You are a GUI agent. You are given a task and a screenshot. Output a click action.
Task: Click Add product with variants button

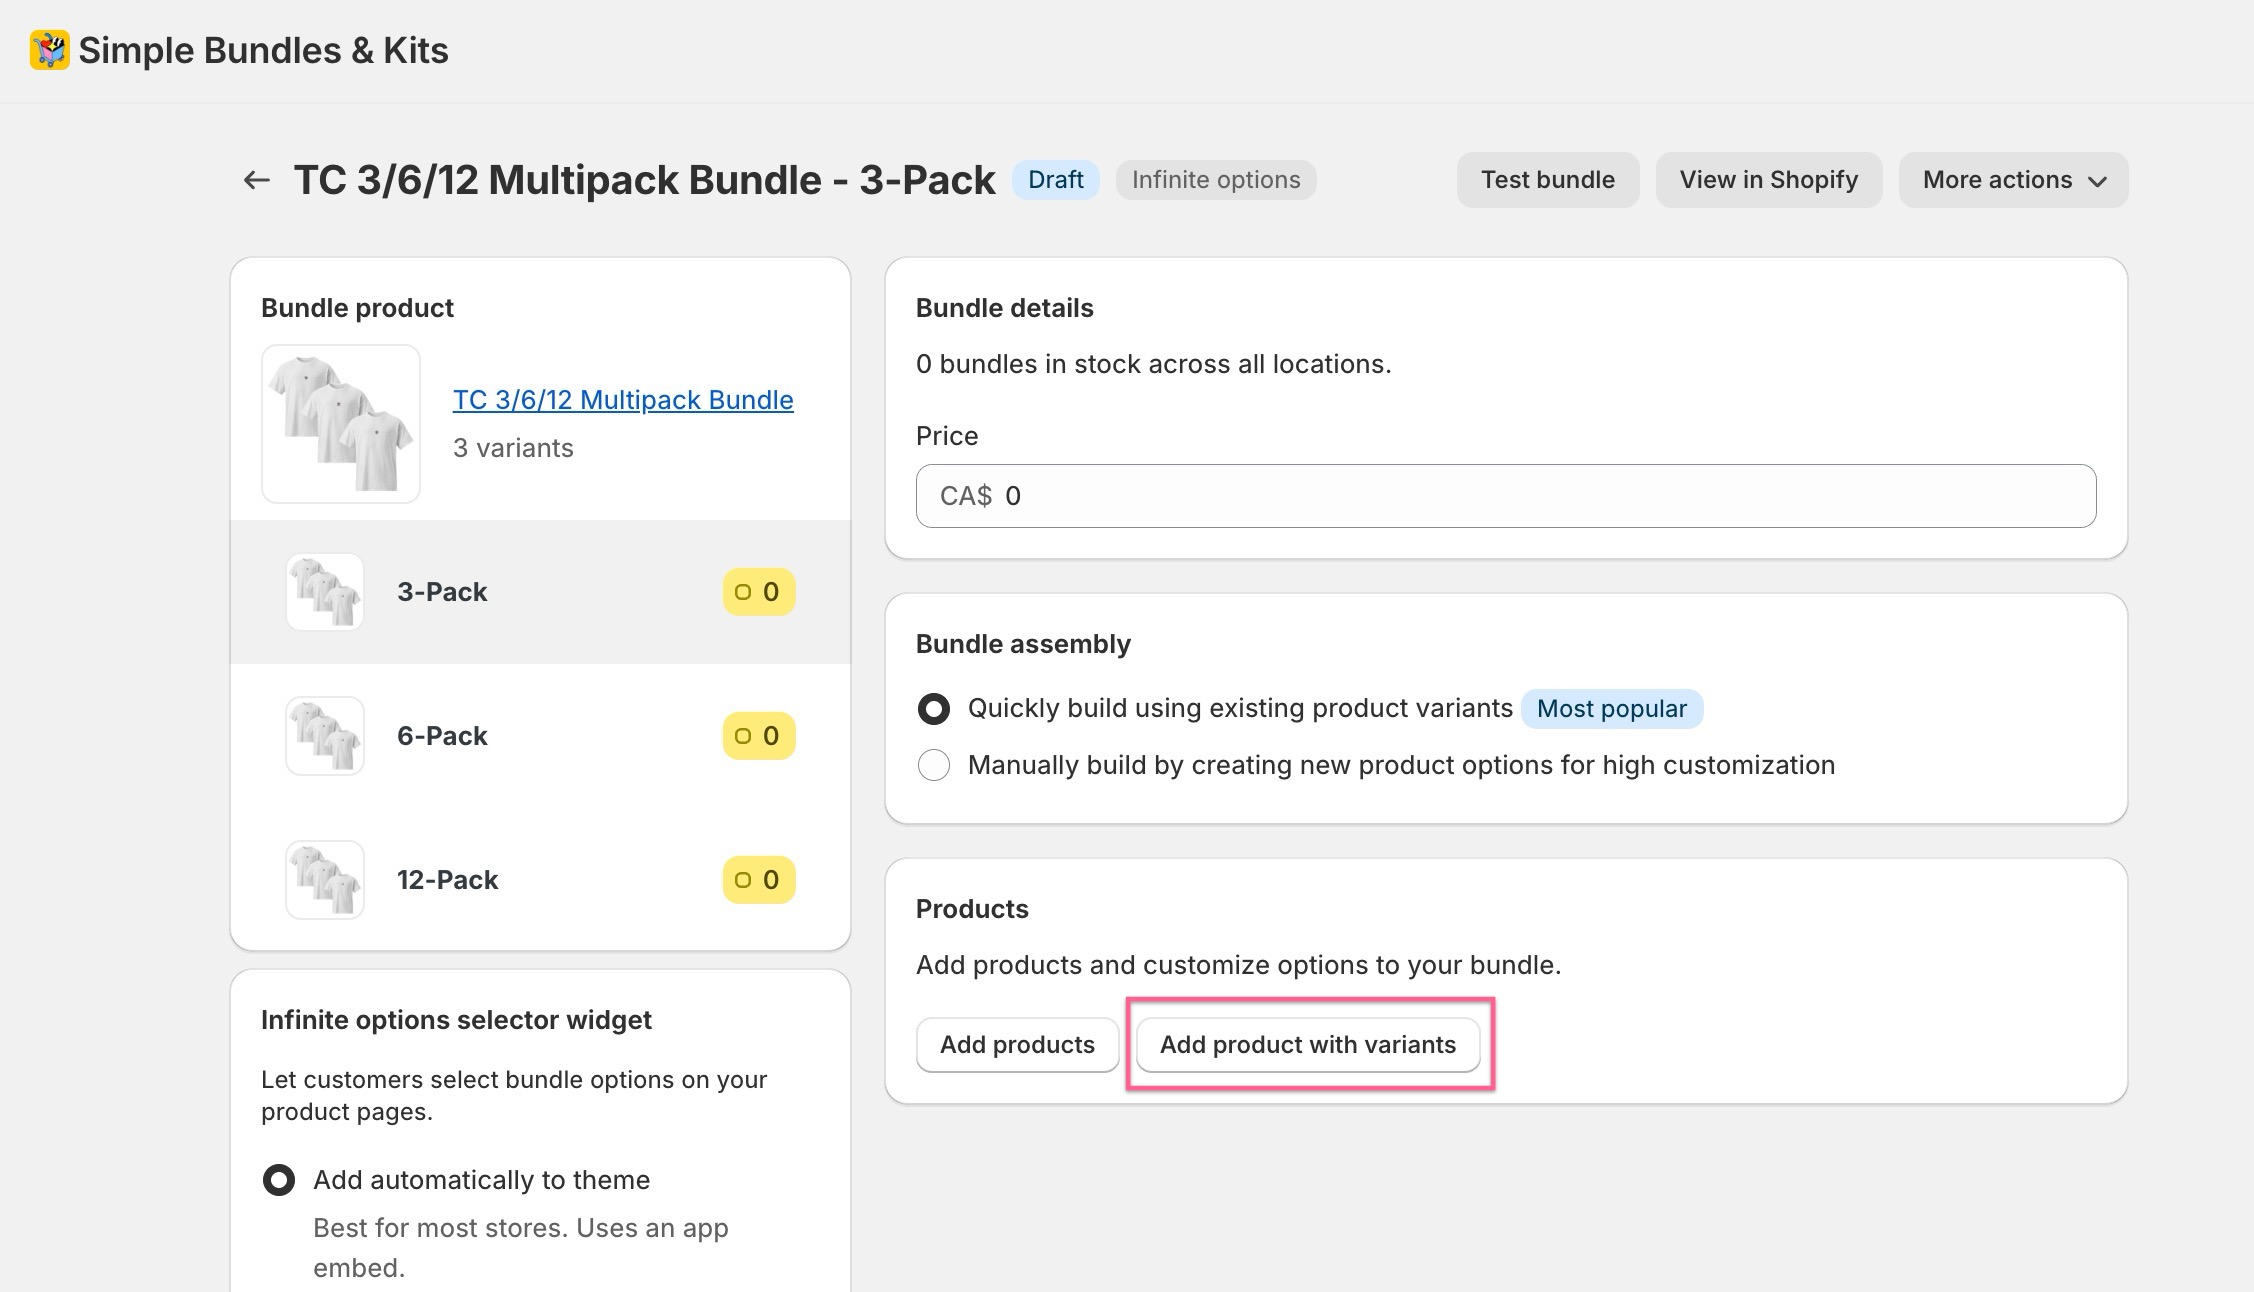[x=1308, y=1045]
